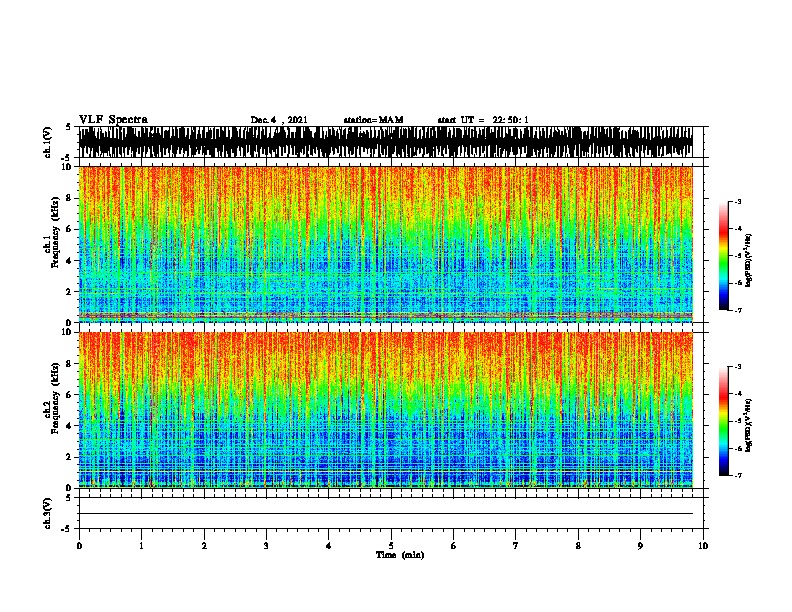
Task: Click the '3' tick on time axis
Action: pos(266,546)
